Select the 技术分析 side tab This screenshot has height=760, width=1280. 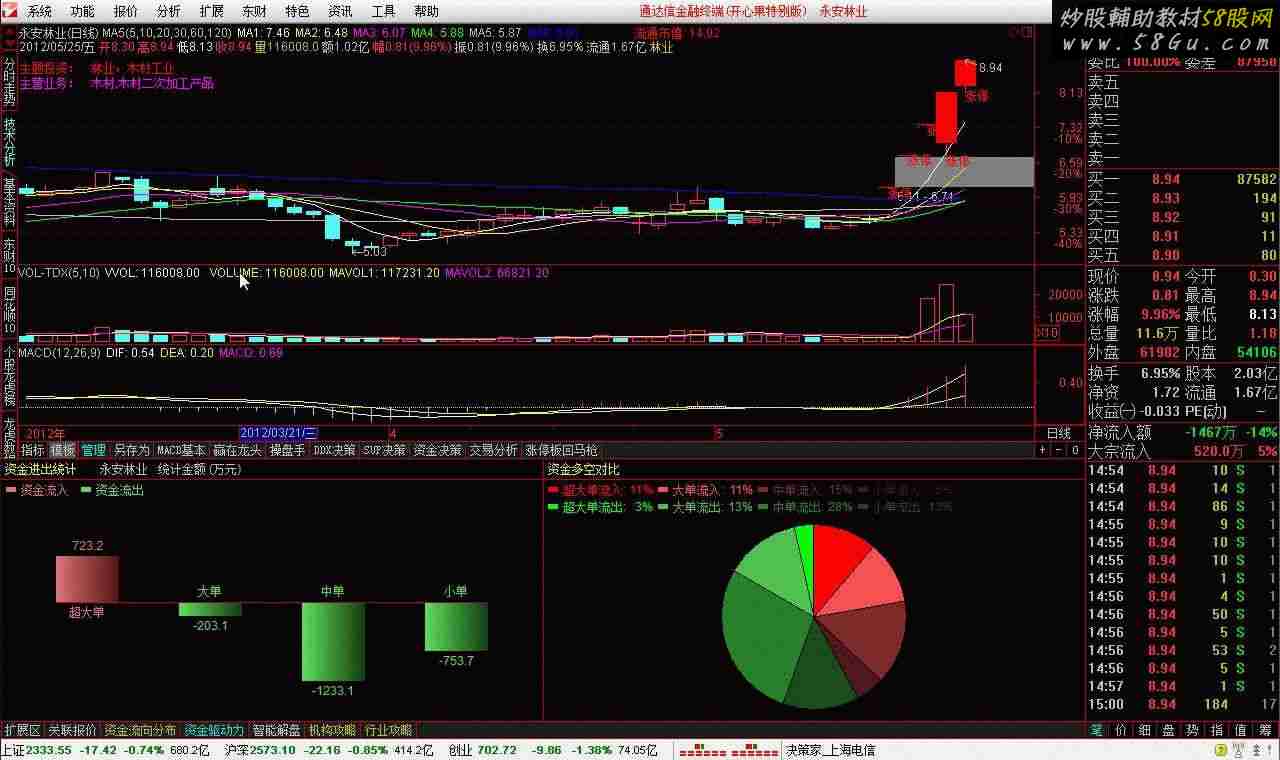(9, 141)
